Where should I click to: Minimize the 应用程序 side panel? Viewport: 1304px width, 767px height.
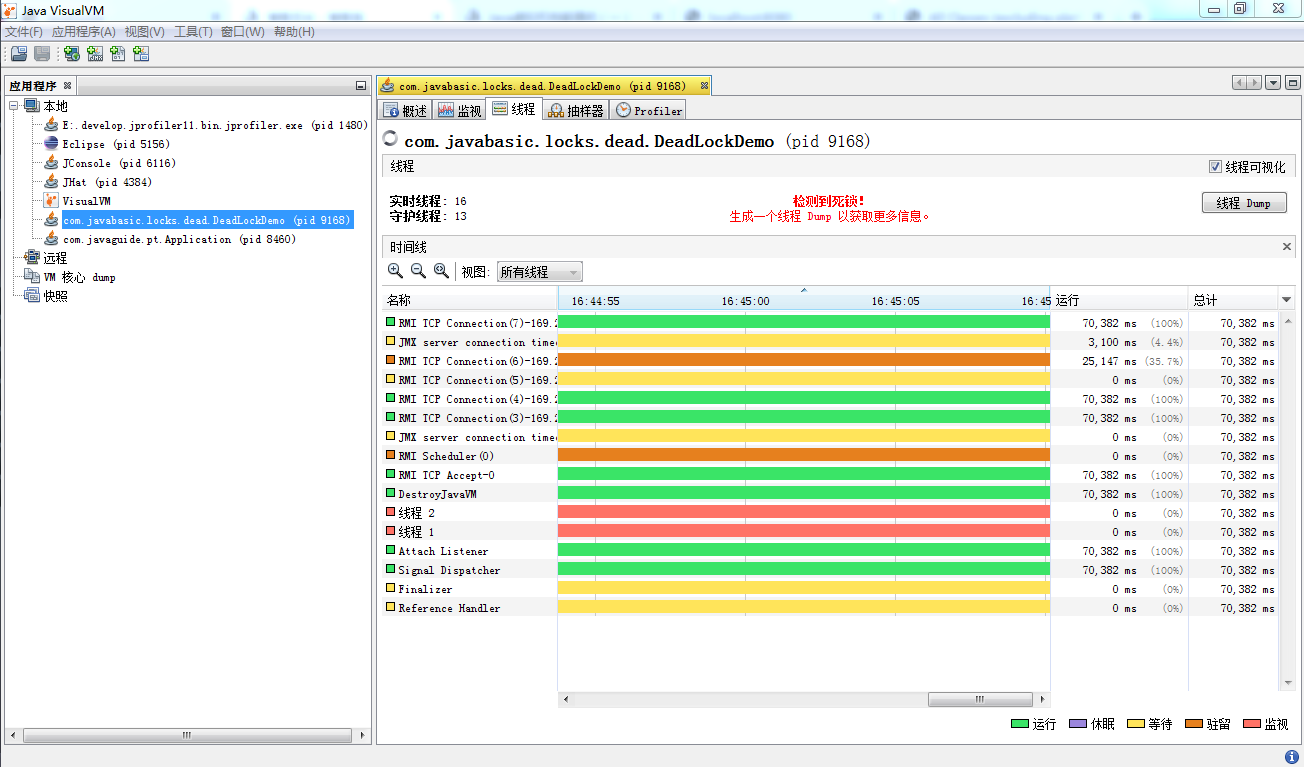pos(360,86)
